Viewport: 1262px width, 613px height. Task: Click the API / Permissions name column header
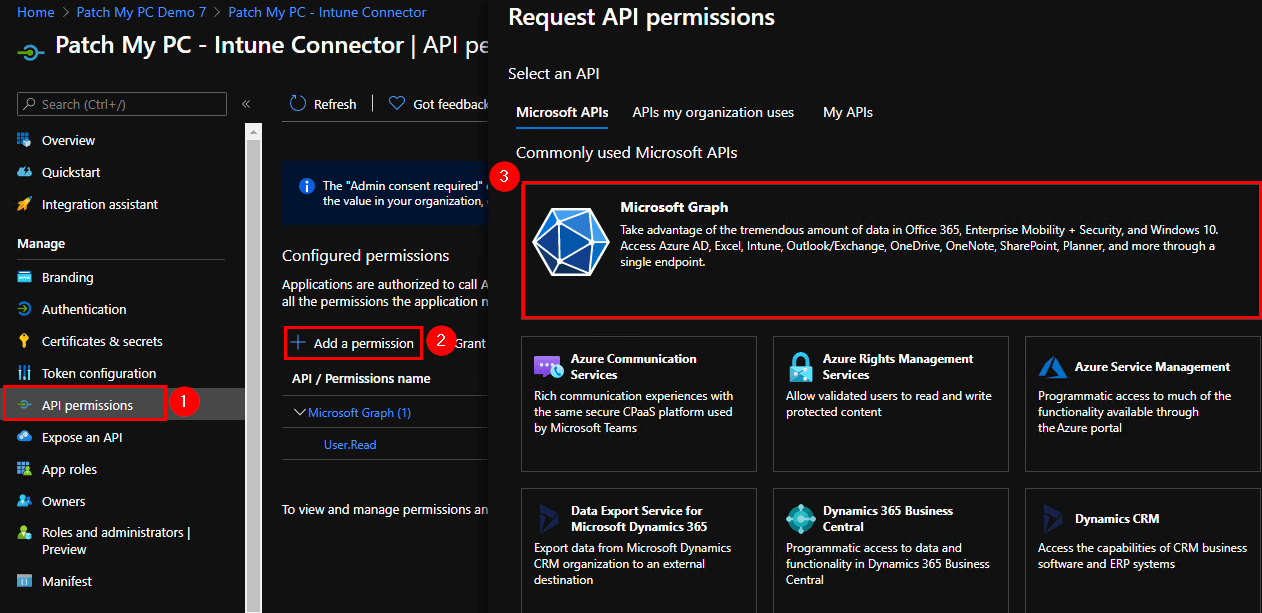coord(361,378)
